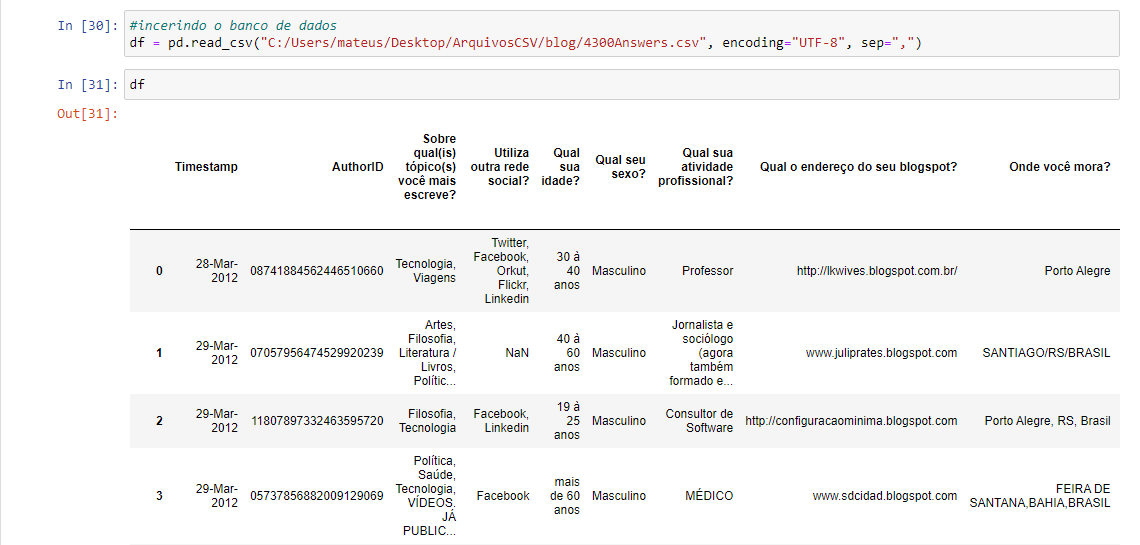Click the www.juliprates.blogspot.com cell
Screen dimensions: 1140x545
(x=881, y=353)
